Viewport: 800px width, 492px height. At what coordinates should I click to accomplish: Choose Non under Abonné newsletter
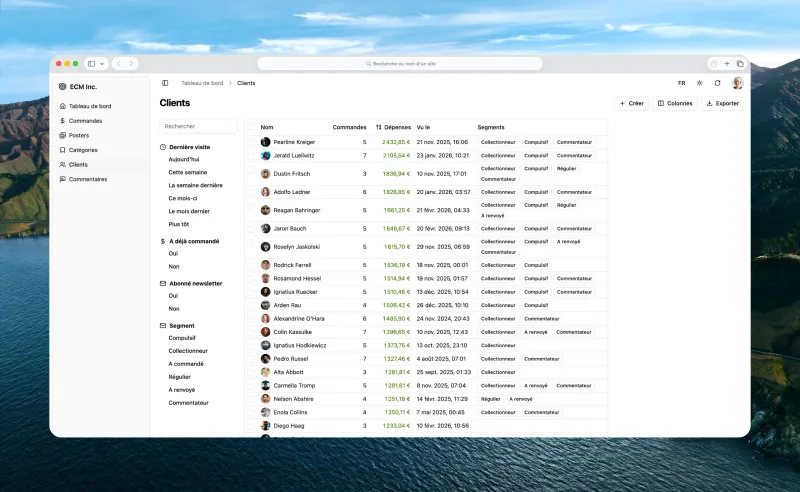click(x=173, y=309)
